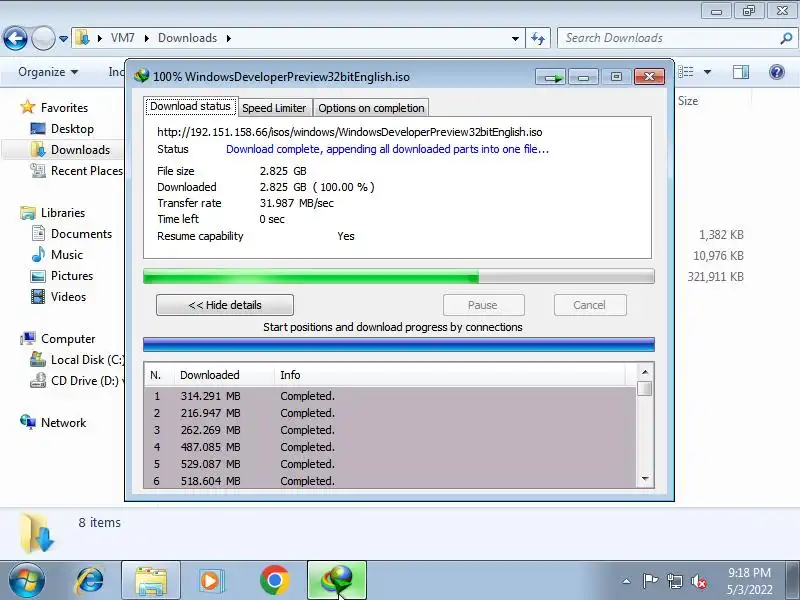This screenshot has width=800, height=600.
Task: Click the Action Center flag icon
Action: (x=650, y=581)
